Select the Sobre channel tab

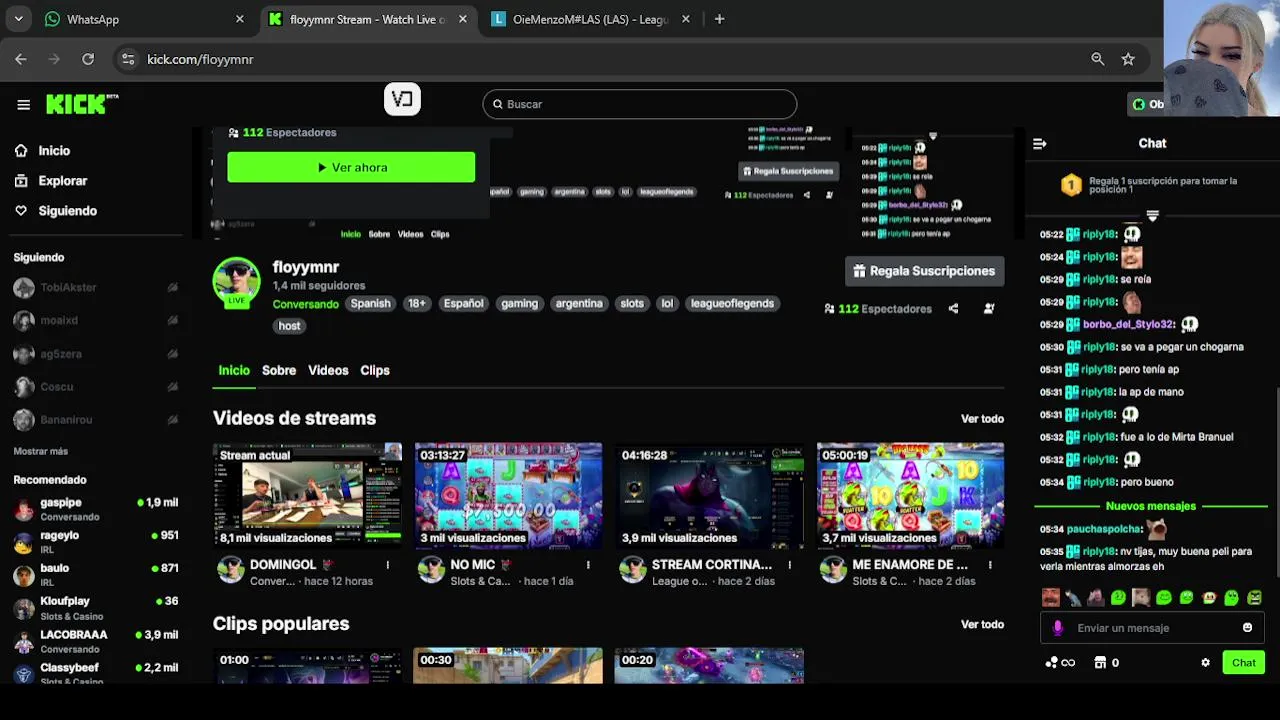pos(279,370)
